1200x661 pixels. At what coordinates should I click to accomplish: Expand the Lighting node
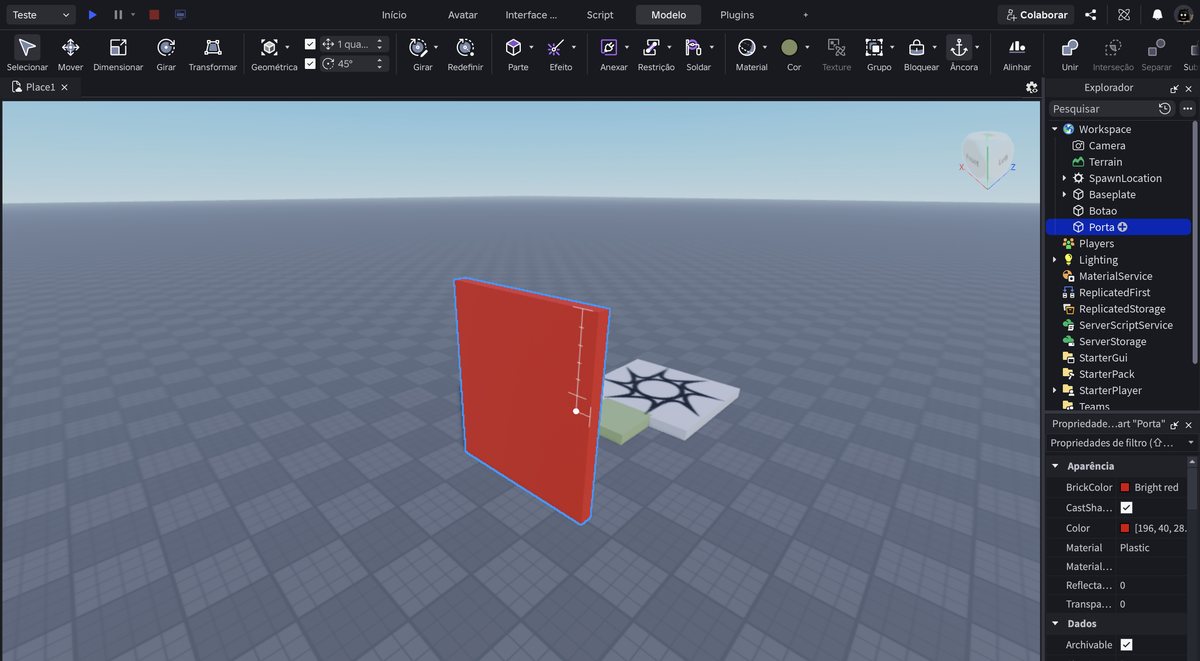[x=1054, y=260]
